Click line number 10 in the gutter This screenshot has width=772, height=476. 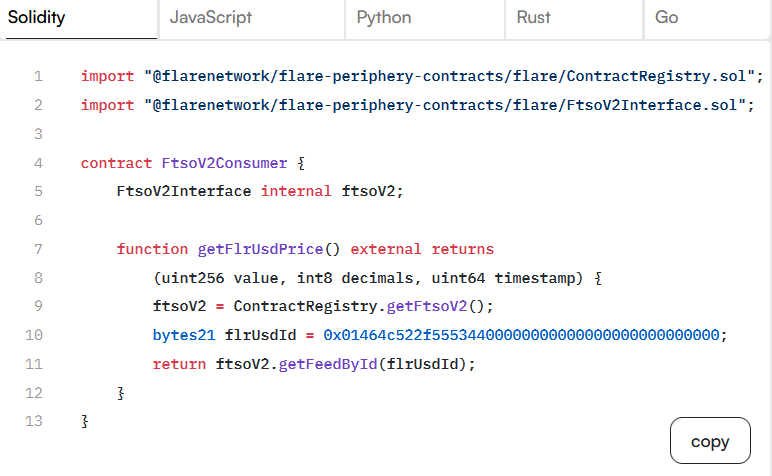click(x=34, y=335)
